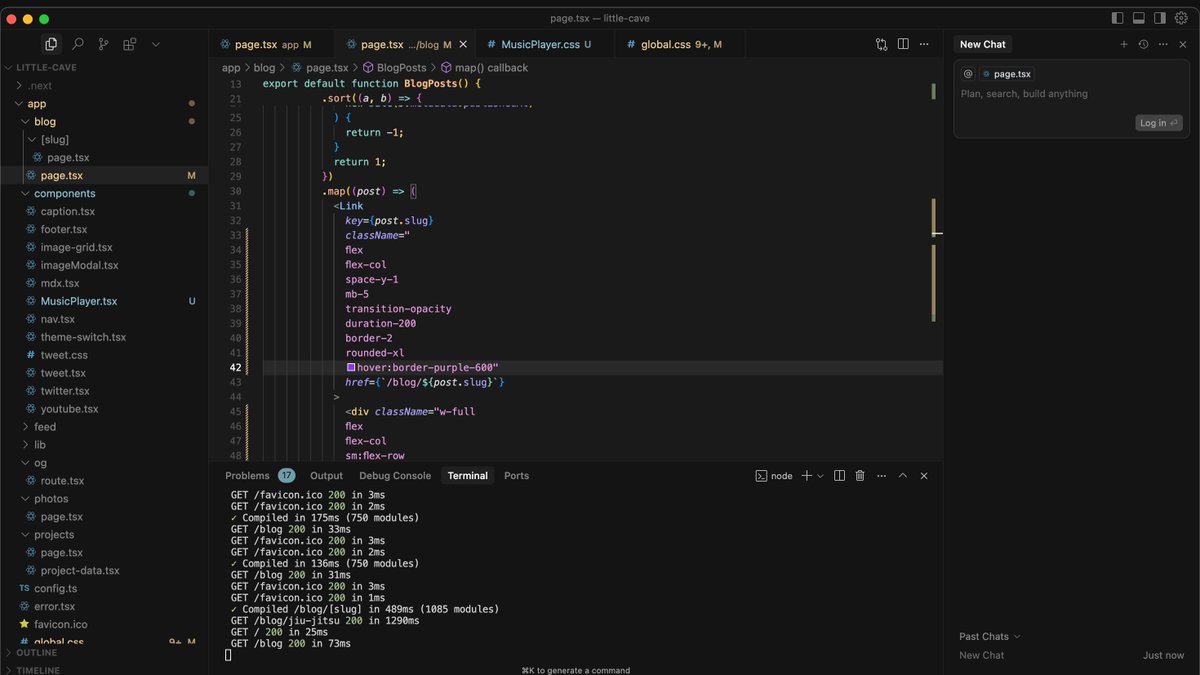Click the Log in button

tap(1159, 123)
